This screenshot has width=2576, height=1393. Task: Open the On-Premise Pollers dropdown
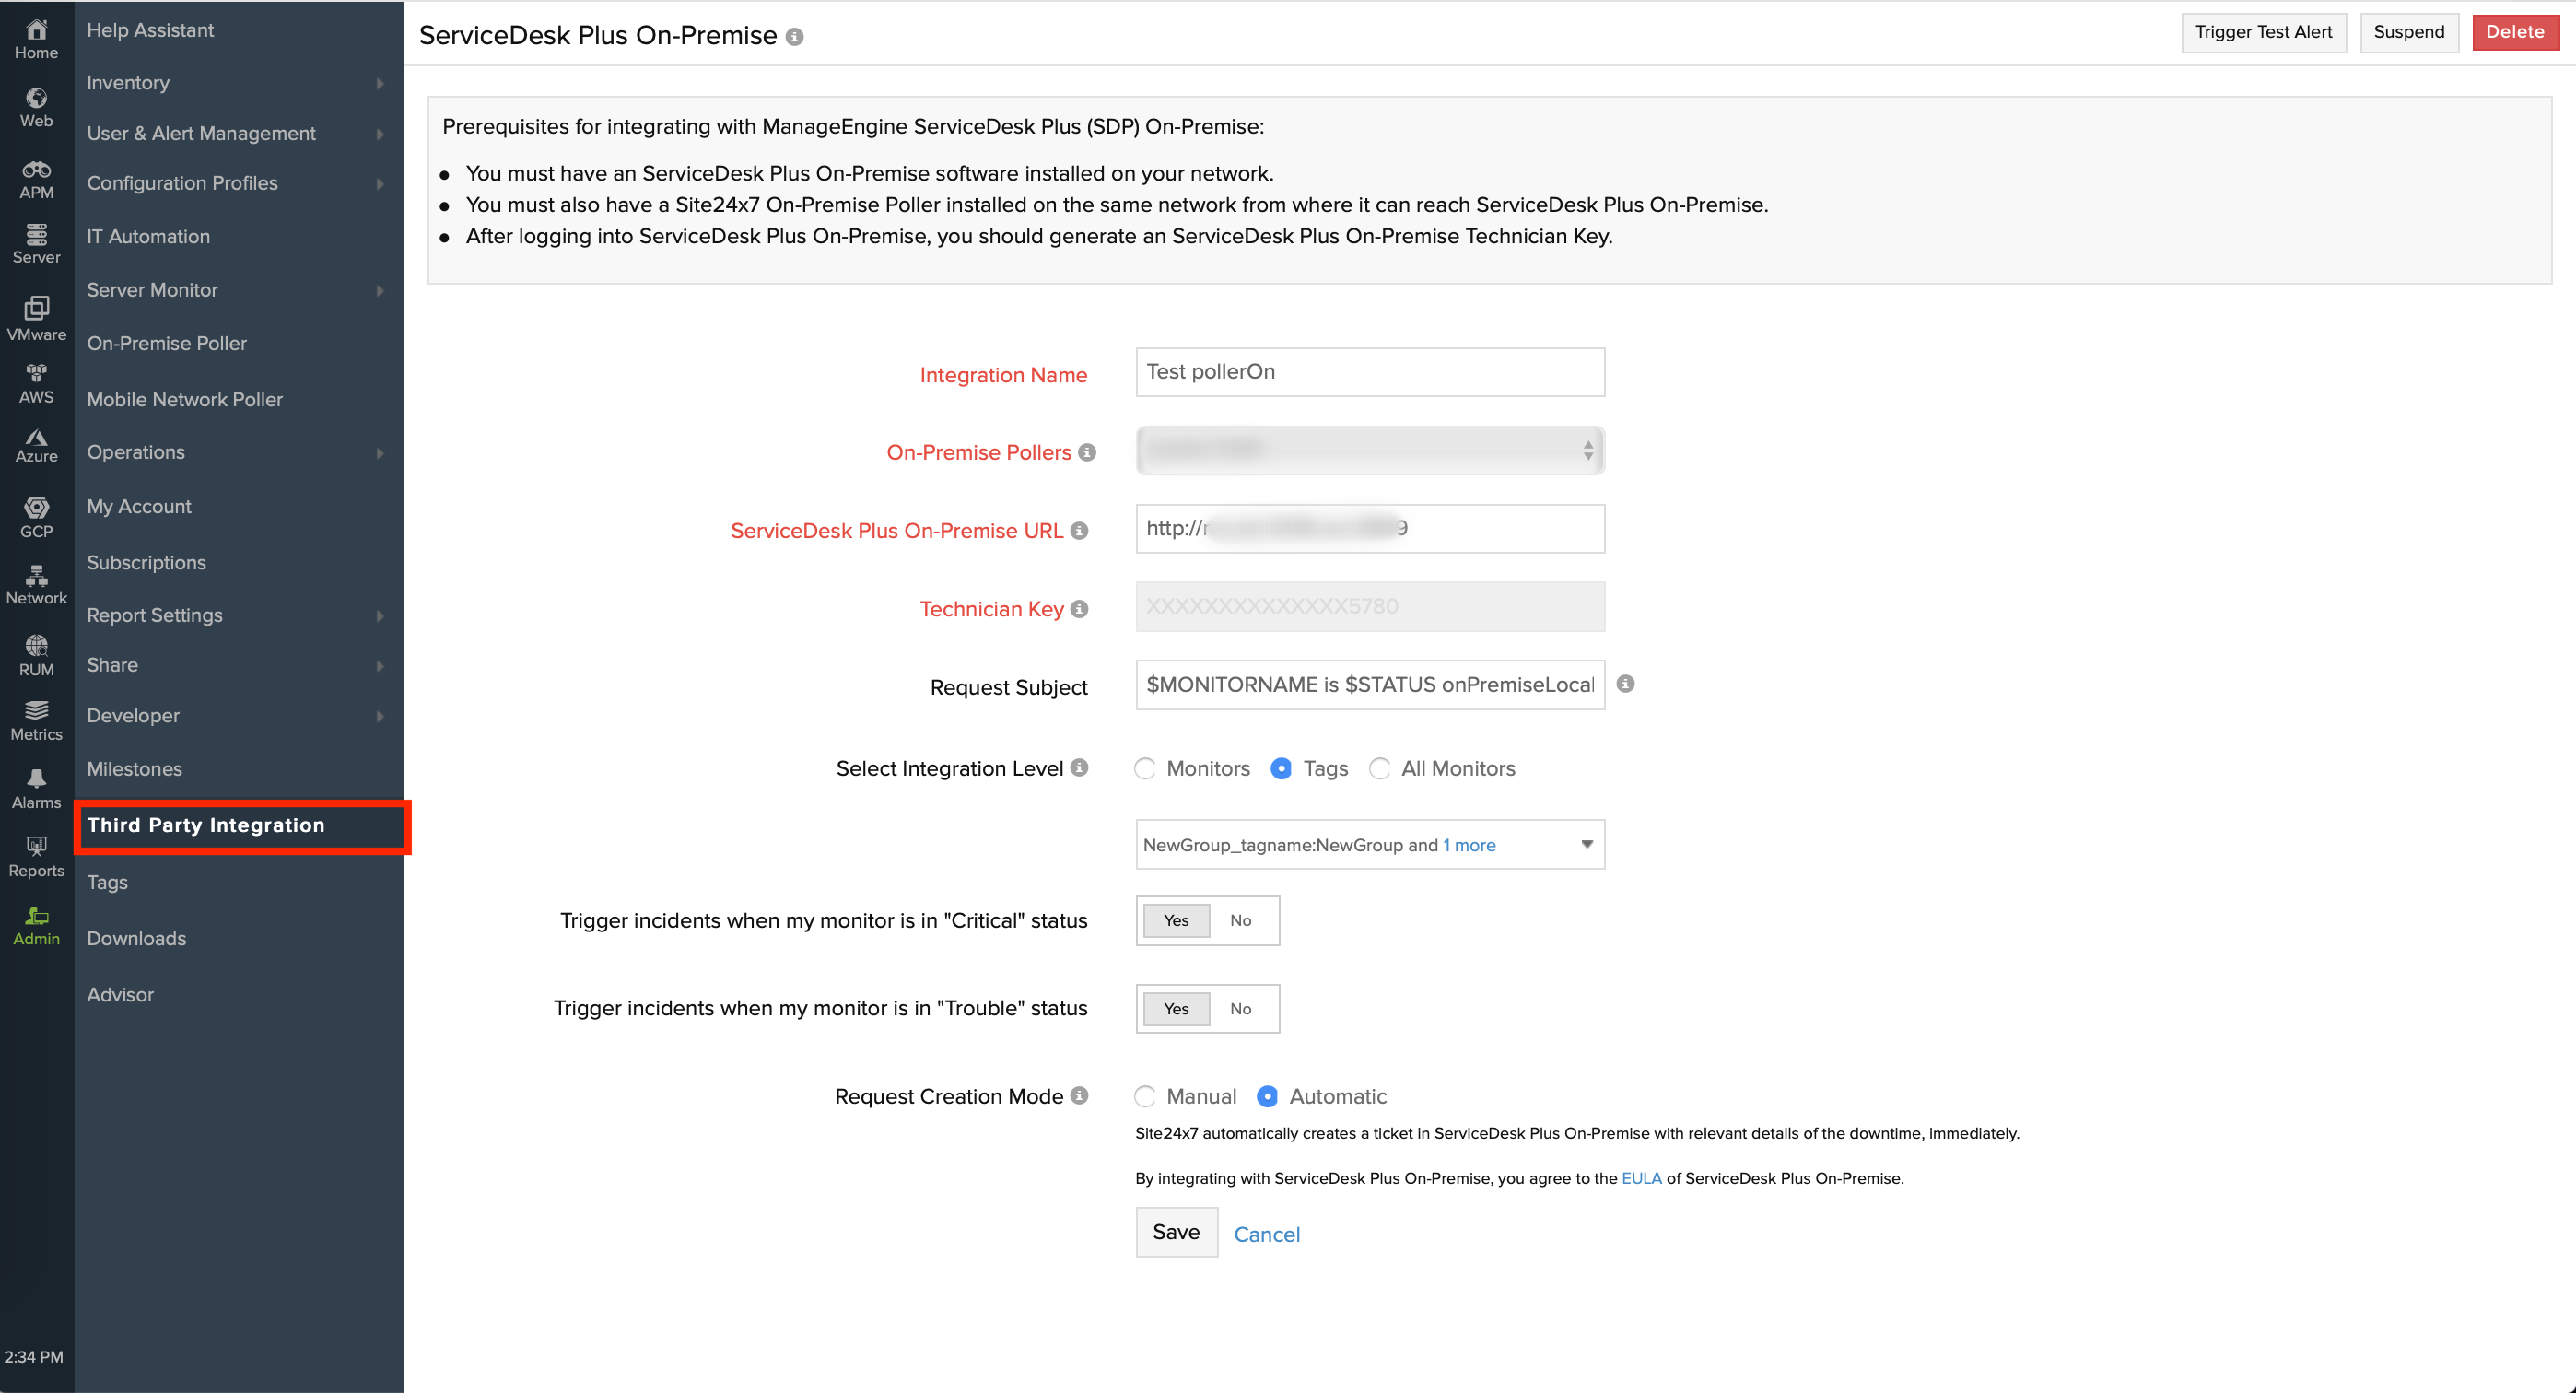pos(1369,451)
